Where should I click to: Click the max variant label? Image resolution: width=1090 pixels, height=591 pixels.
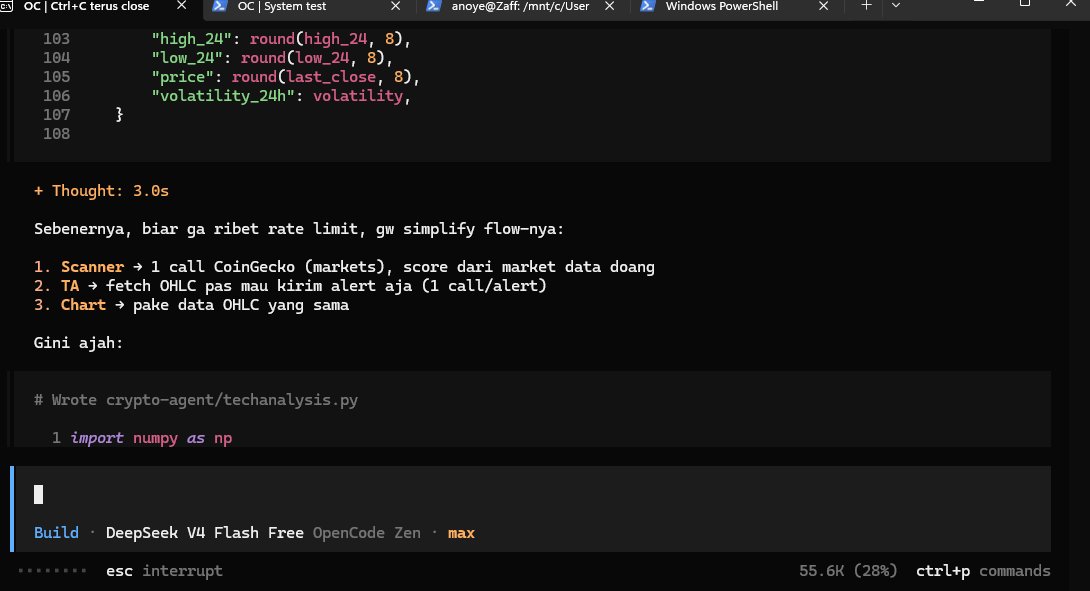click(x=461, y=533)
